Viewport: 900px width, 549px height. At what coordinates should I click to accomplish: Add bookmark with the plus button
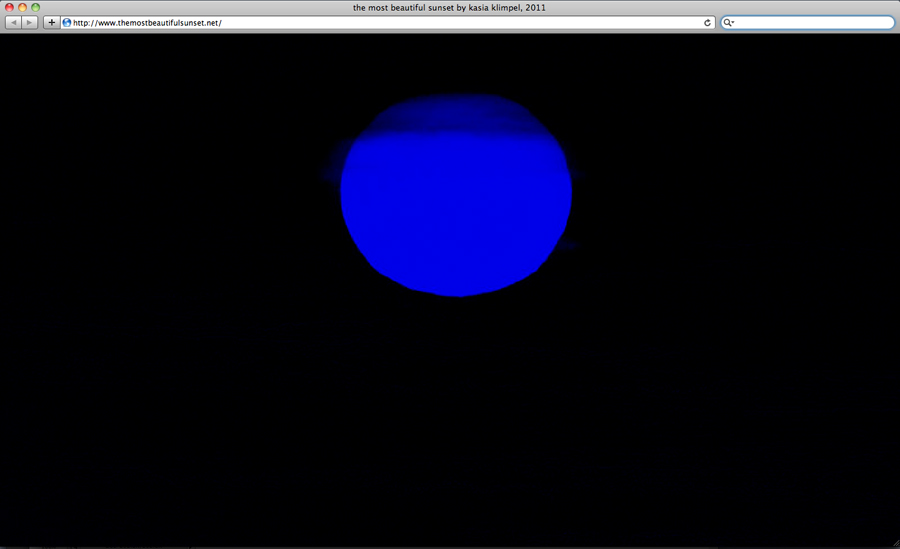tap(52, 22)
